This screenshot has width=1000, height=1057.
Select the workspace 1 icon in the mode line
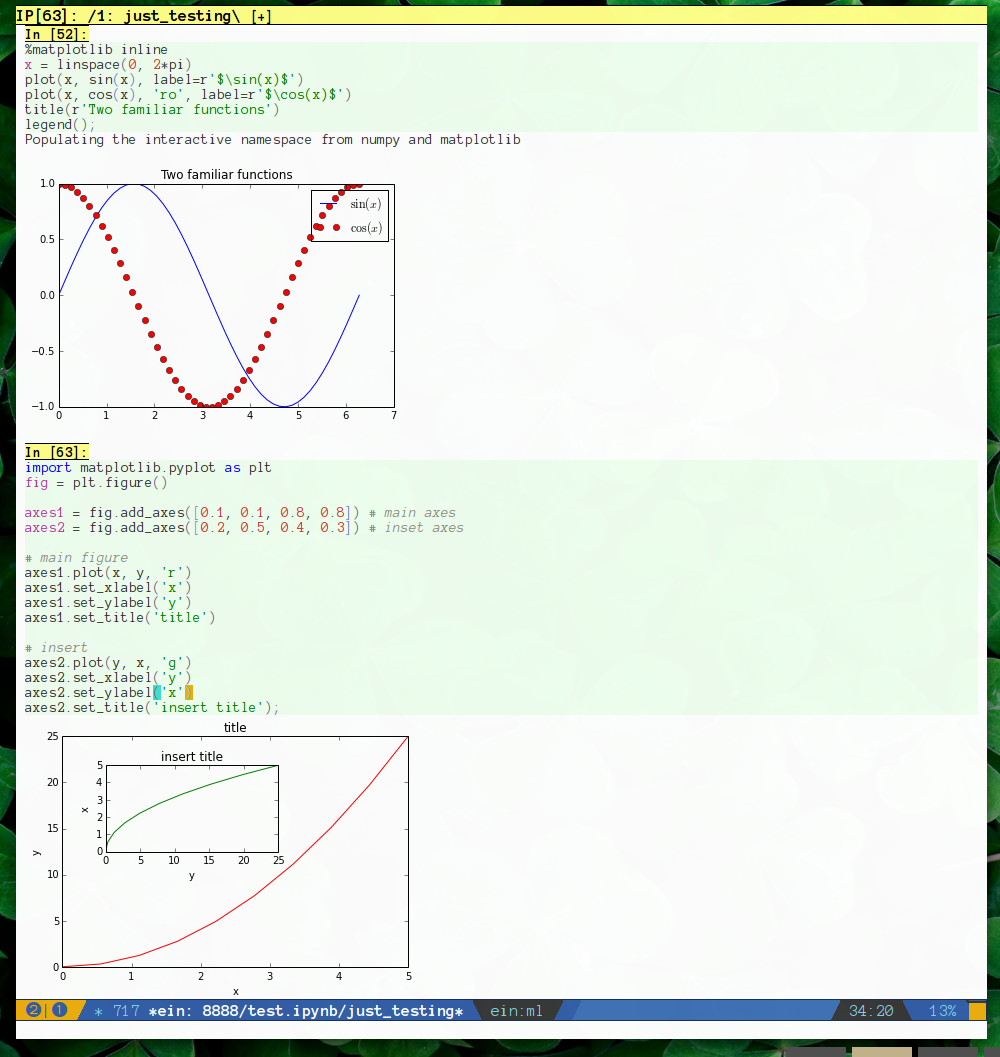59,1010
